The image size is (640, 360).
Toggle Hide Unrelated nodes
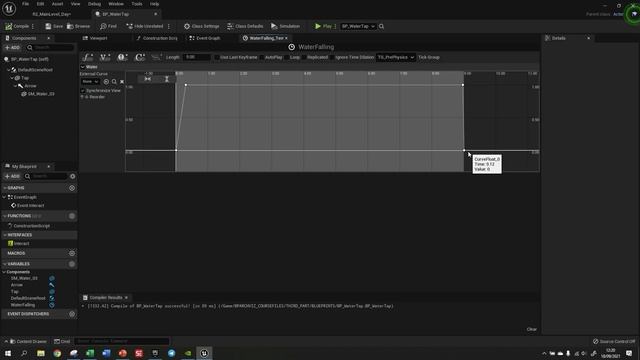point(145,26)
